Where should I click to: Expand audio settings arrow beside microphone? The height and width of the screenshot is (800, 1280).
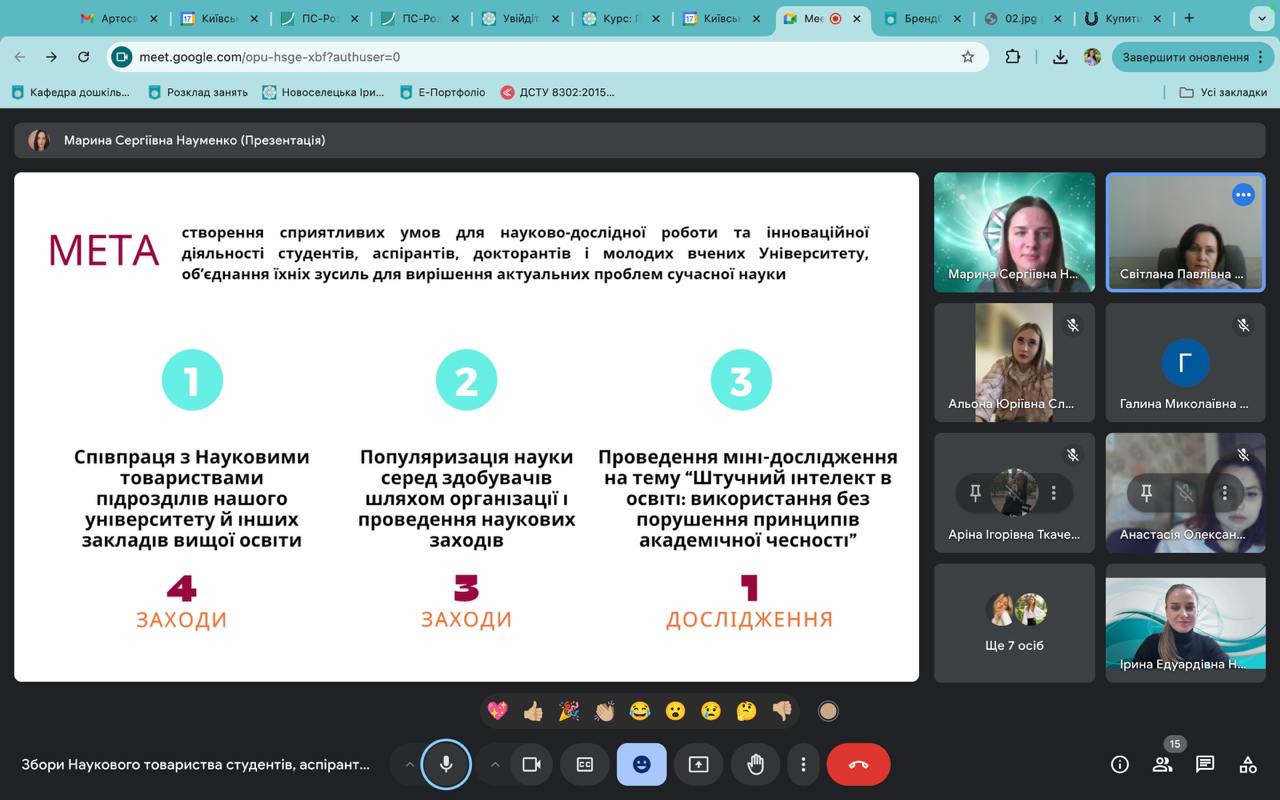pyautogui.click(x=409, y=764)
